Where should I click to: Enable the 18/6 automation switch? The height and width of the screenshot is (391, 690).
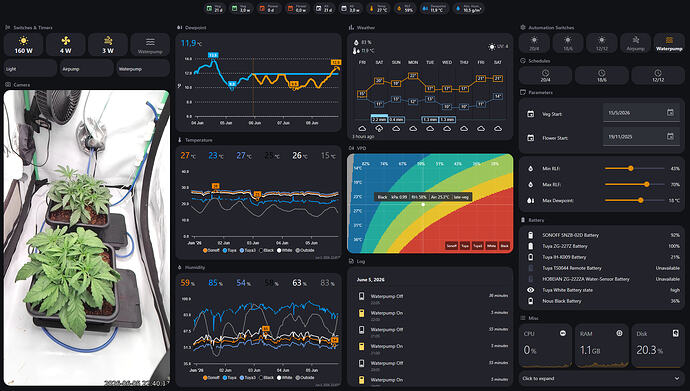click(568, 44)
